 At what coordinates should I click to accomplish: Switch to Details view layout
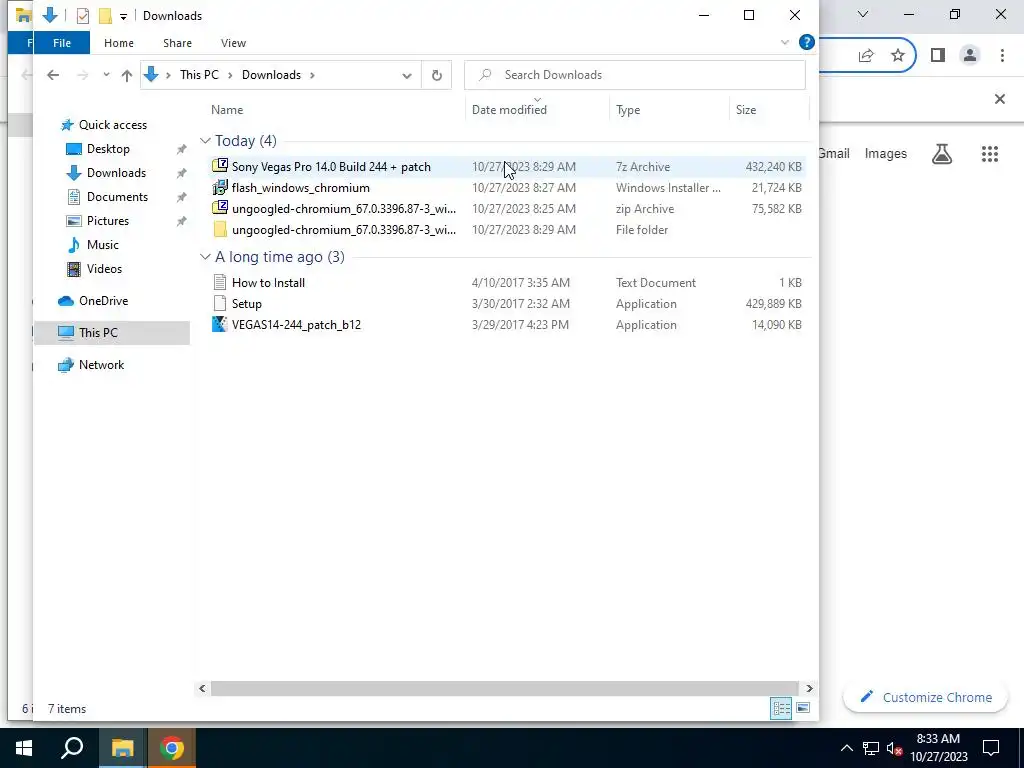click(781, 709)
